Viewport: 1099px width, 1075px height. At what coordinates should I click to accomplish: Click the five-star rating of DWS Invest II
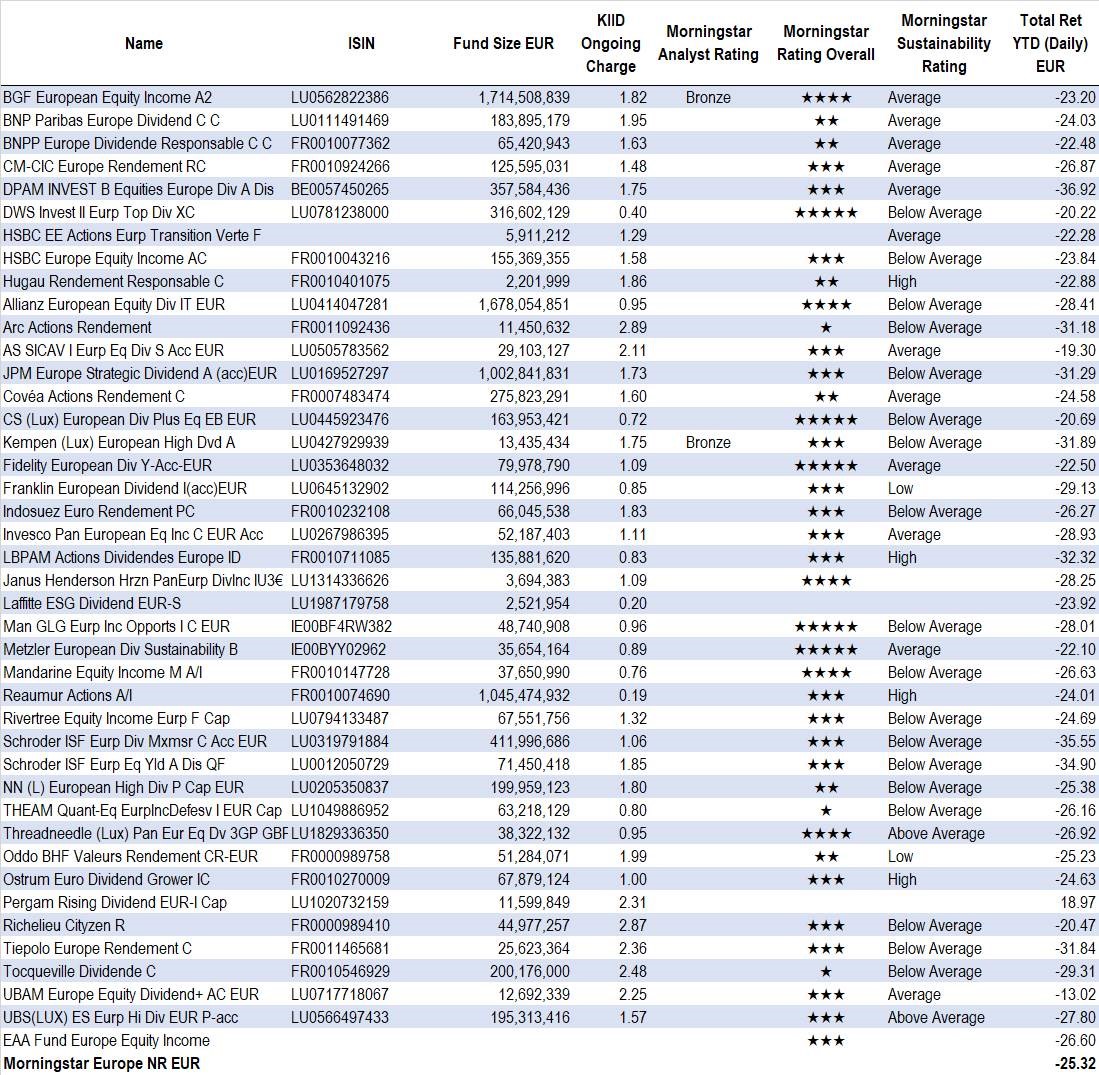tap(825, 213)
